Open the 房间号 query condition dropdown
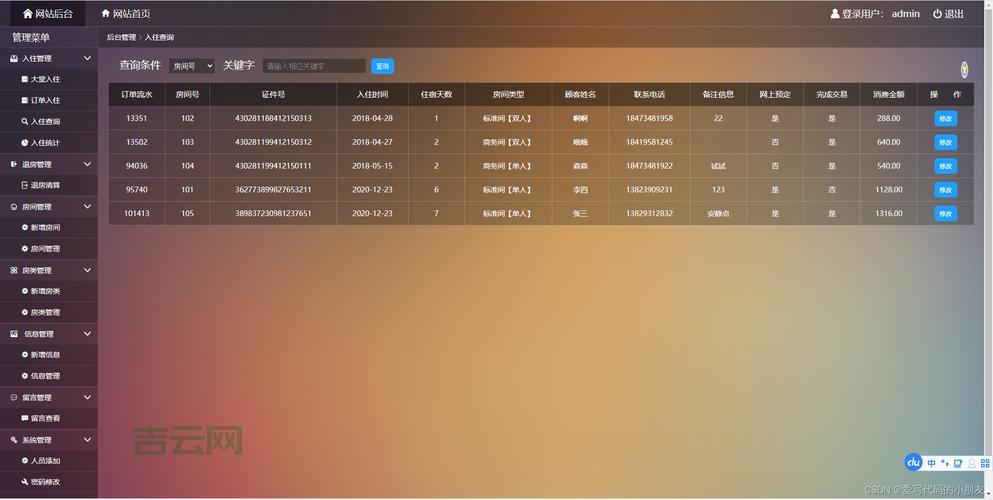The width and height of the screenshot is (993, 500). tap(192, 66)
